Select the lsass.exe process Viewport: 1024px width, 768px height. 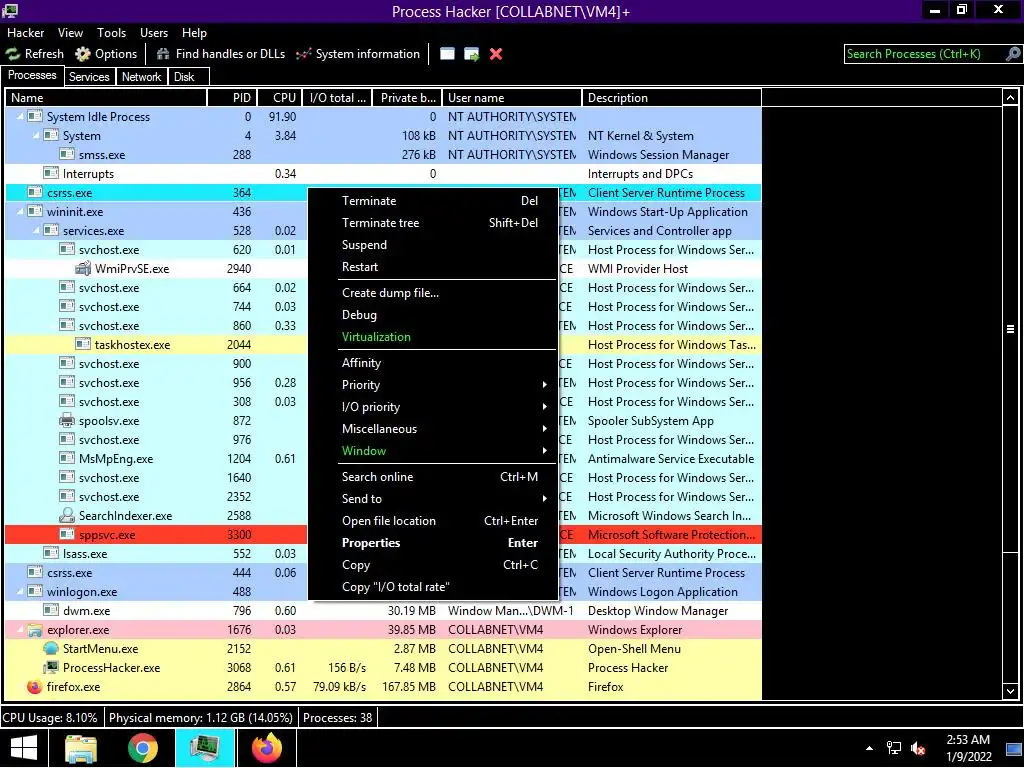[383, 553]
